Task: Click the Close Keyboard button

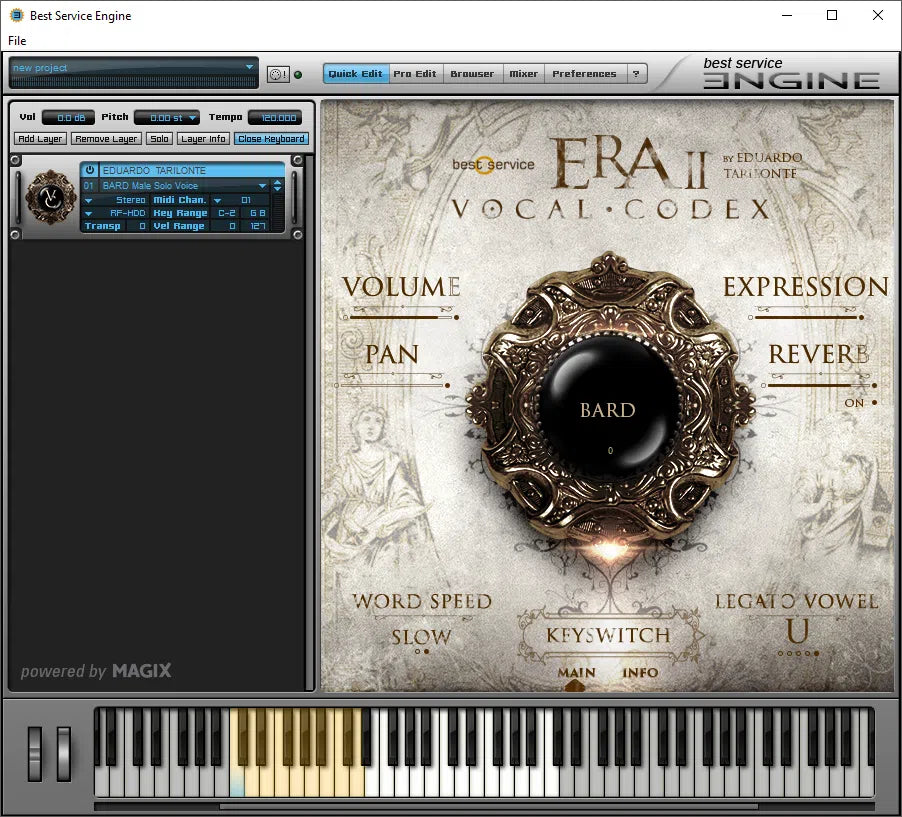Action: (x=271, y=138)
